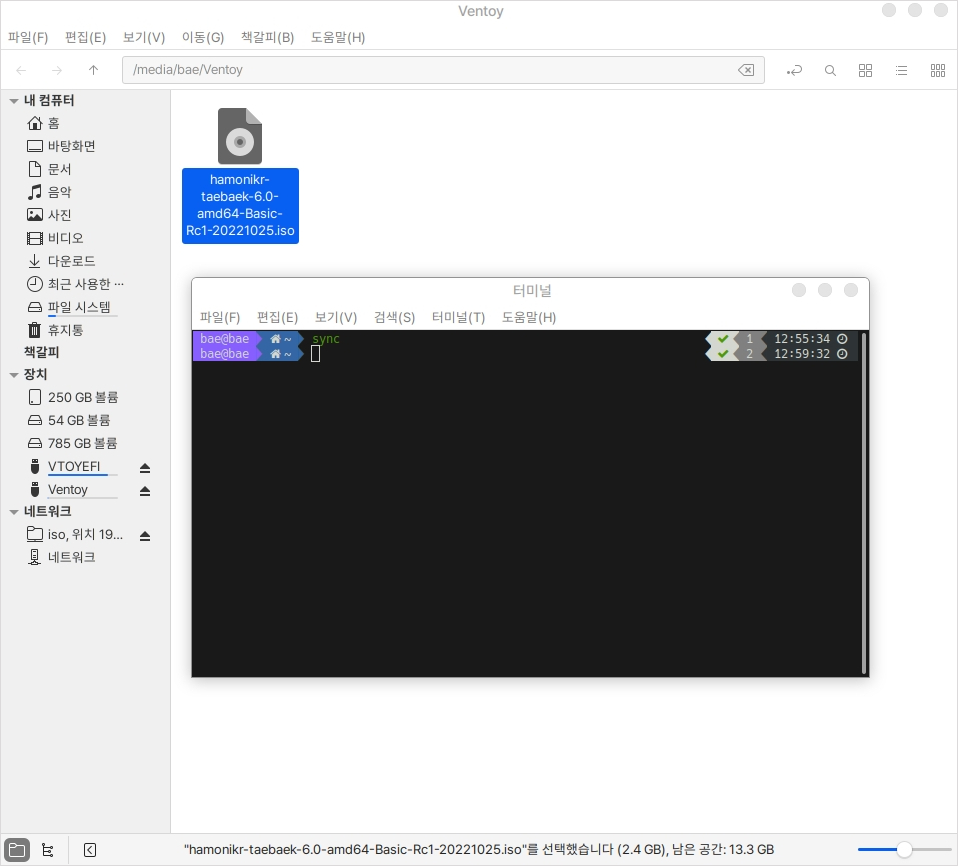Screen dimensions: 958x866
Task: Adjust the icon zoom slider
Action: tap(904, 850)
